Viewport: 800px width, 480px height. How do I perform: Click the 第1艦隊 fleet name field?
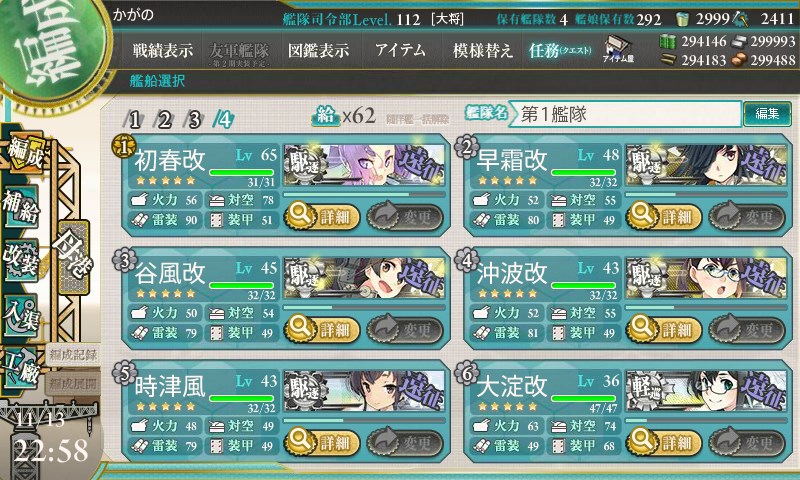(x=625, y=114)
